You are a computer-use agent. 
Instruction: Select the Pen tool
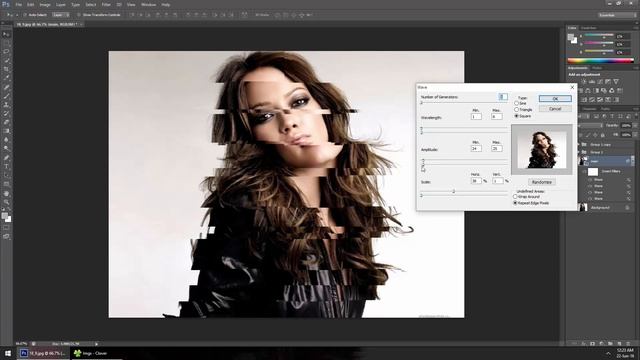click(6, 158)
